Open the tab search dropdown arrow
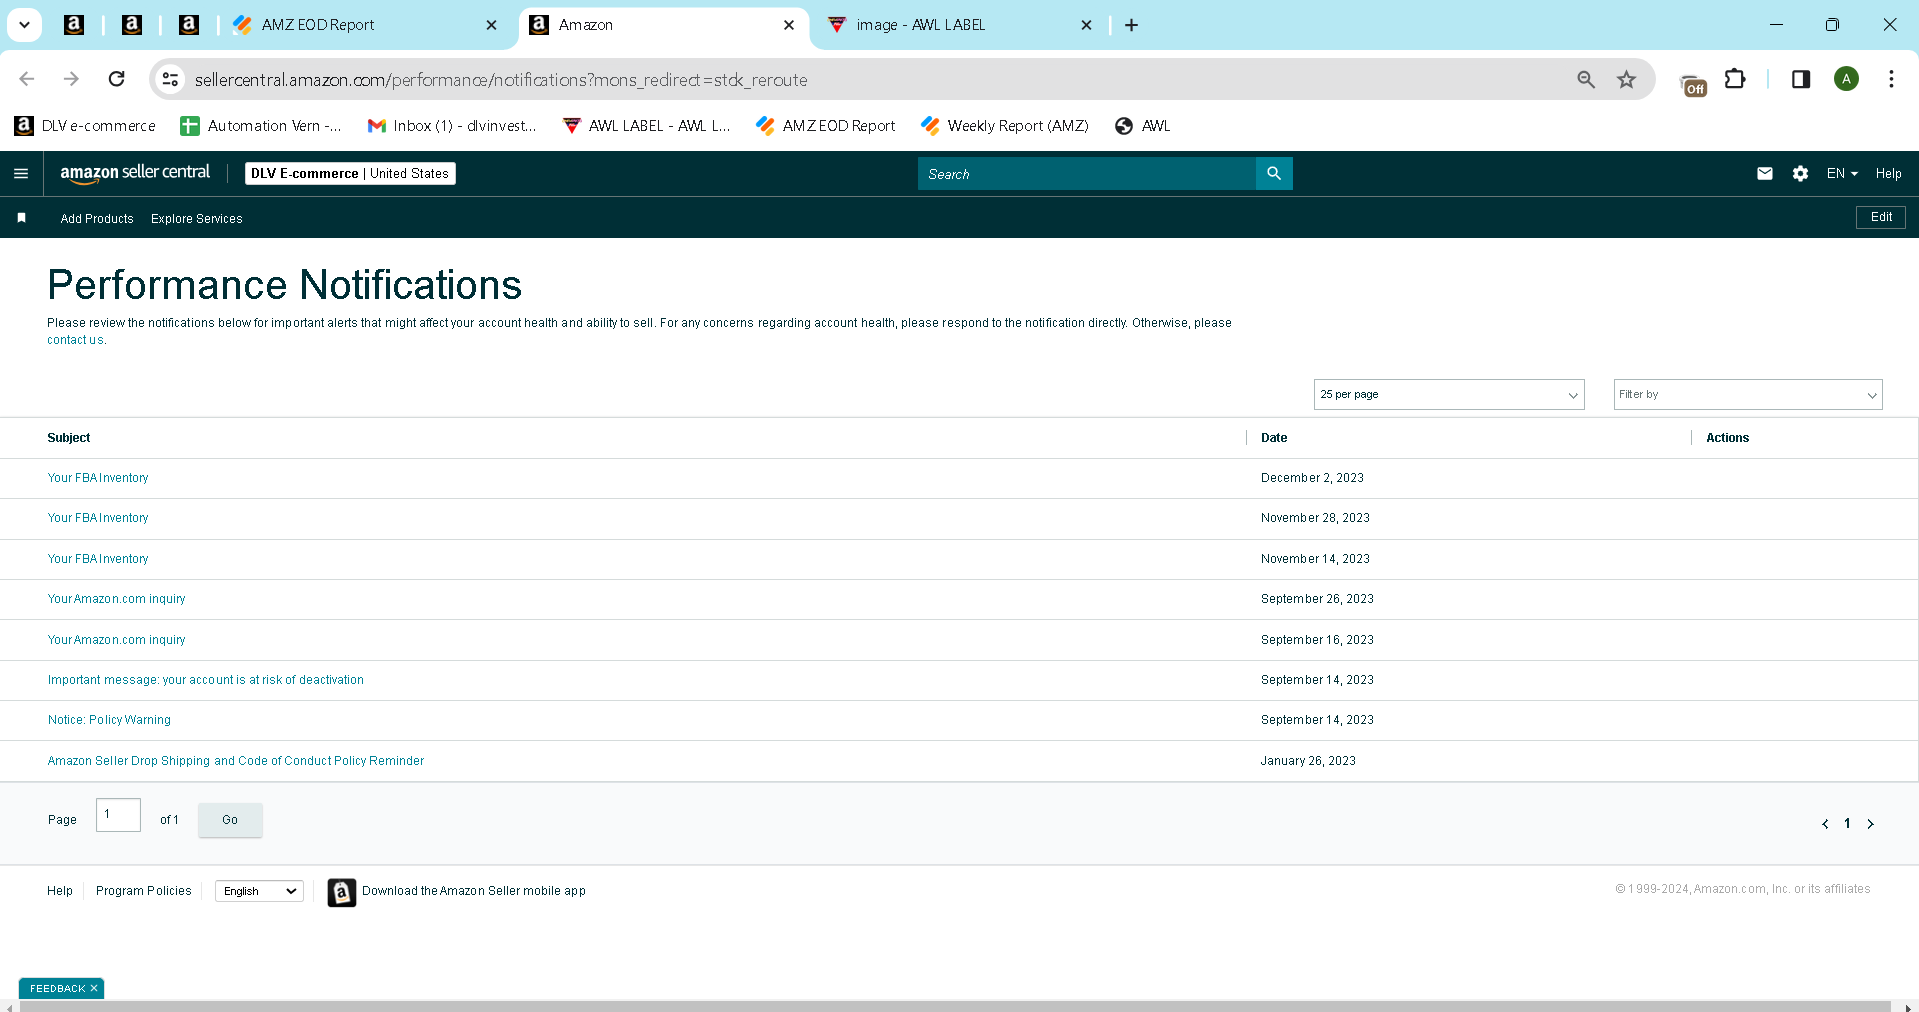 (x=25, y=25)
